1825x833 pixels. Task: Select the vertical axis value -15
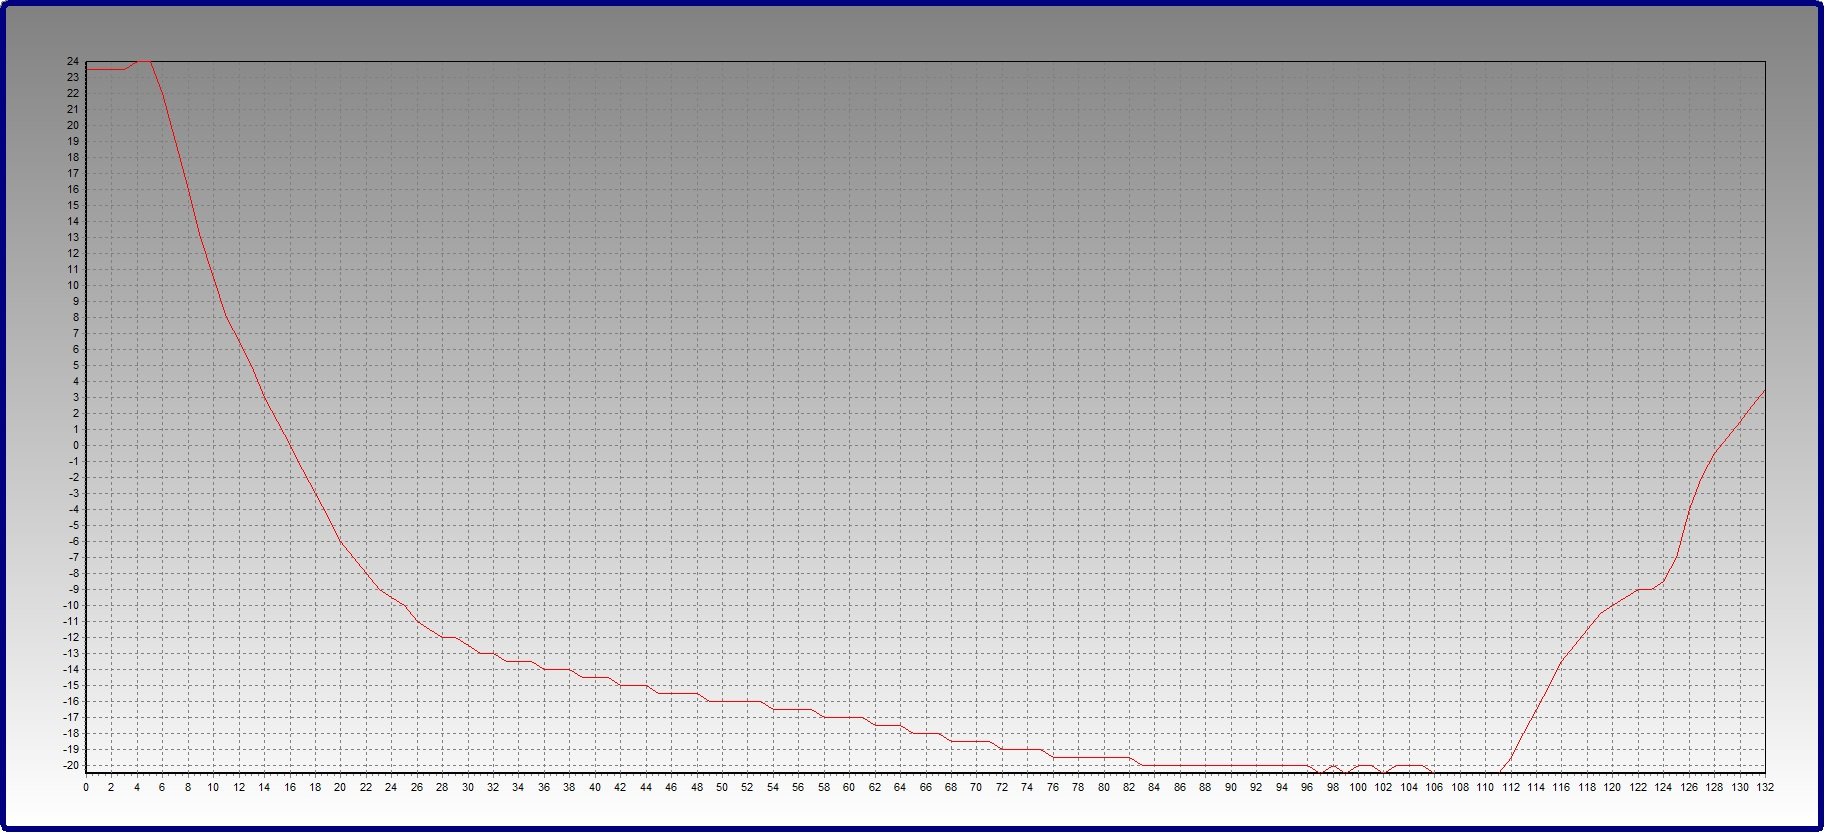click(72, 686)
